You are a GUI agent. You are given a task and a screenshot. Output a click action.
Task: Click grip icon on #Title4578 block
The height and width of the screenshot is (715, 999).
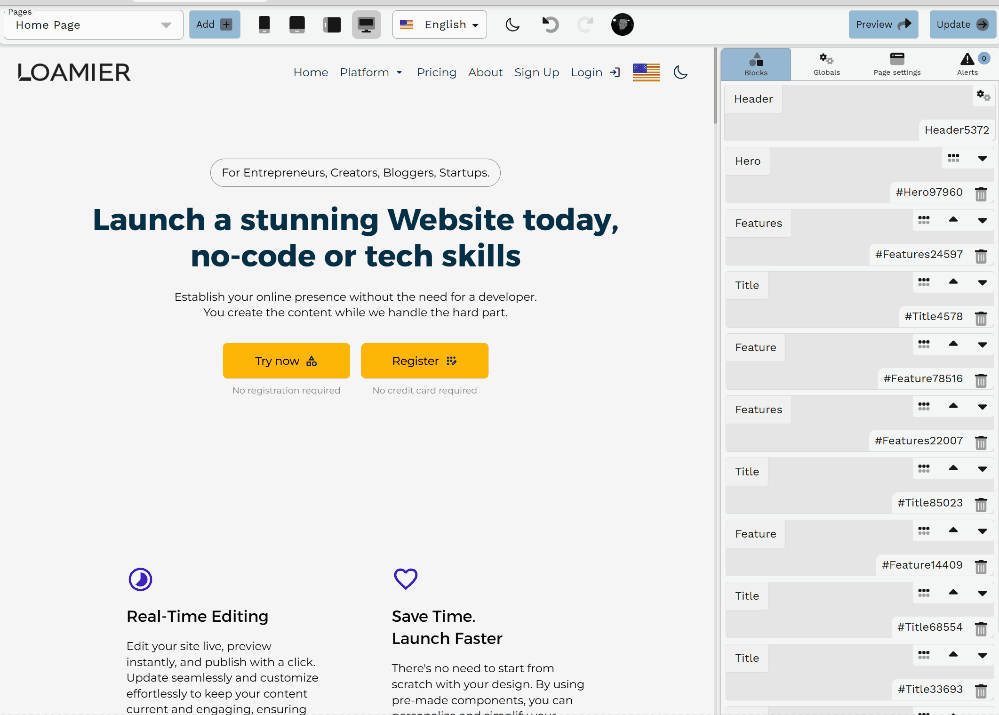point(924,282)
